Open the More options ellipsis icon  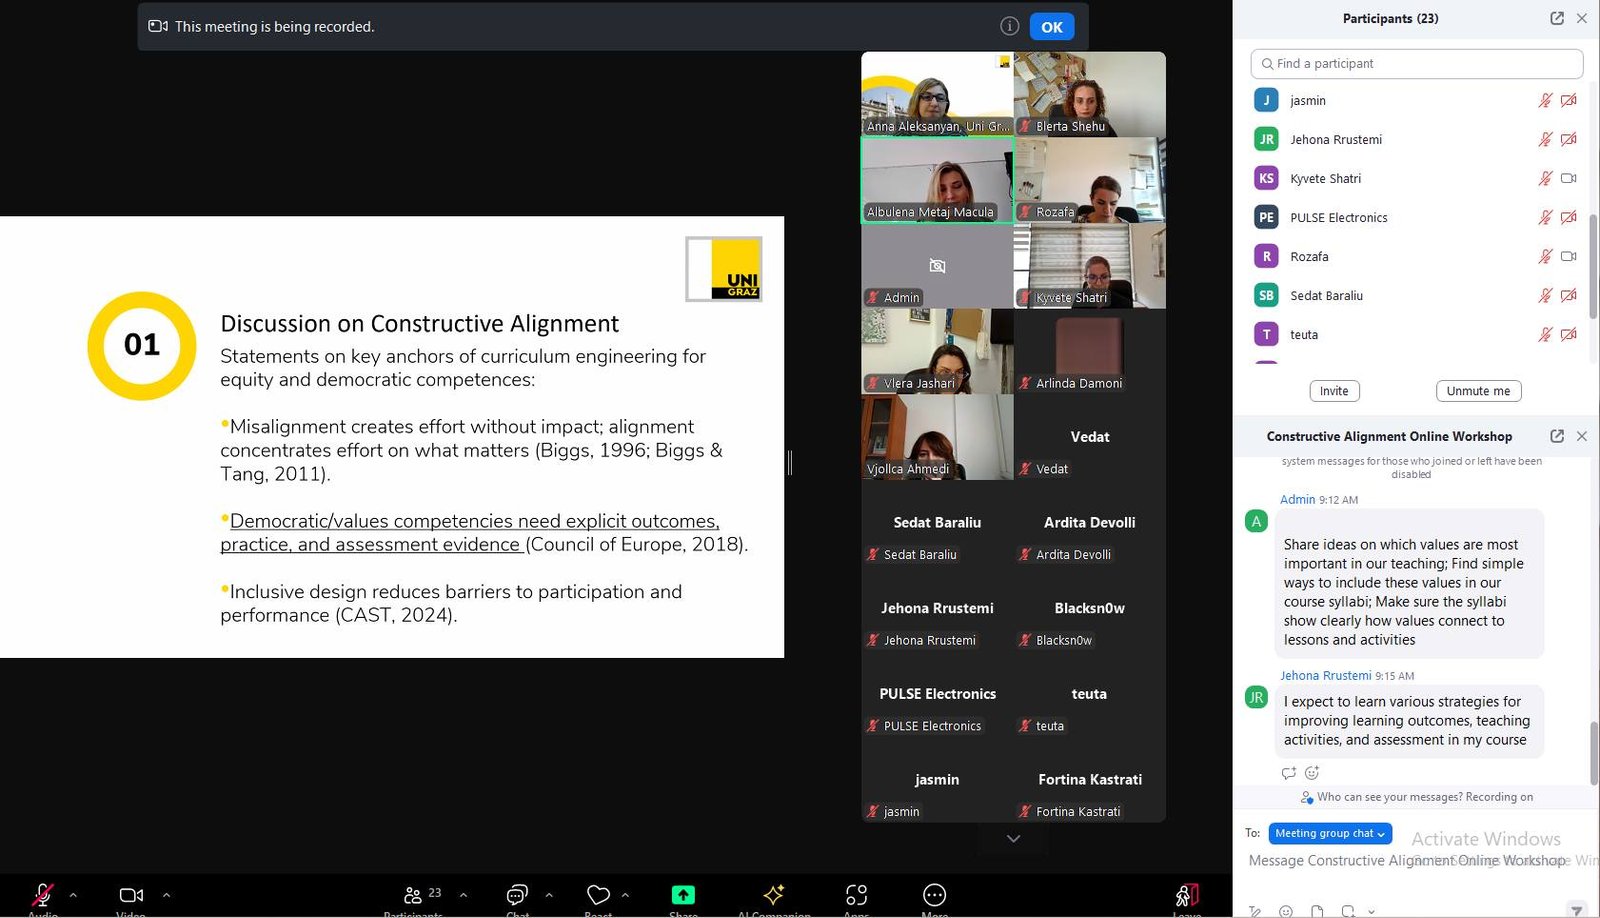(x=934, y=895)
